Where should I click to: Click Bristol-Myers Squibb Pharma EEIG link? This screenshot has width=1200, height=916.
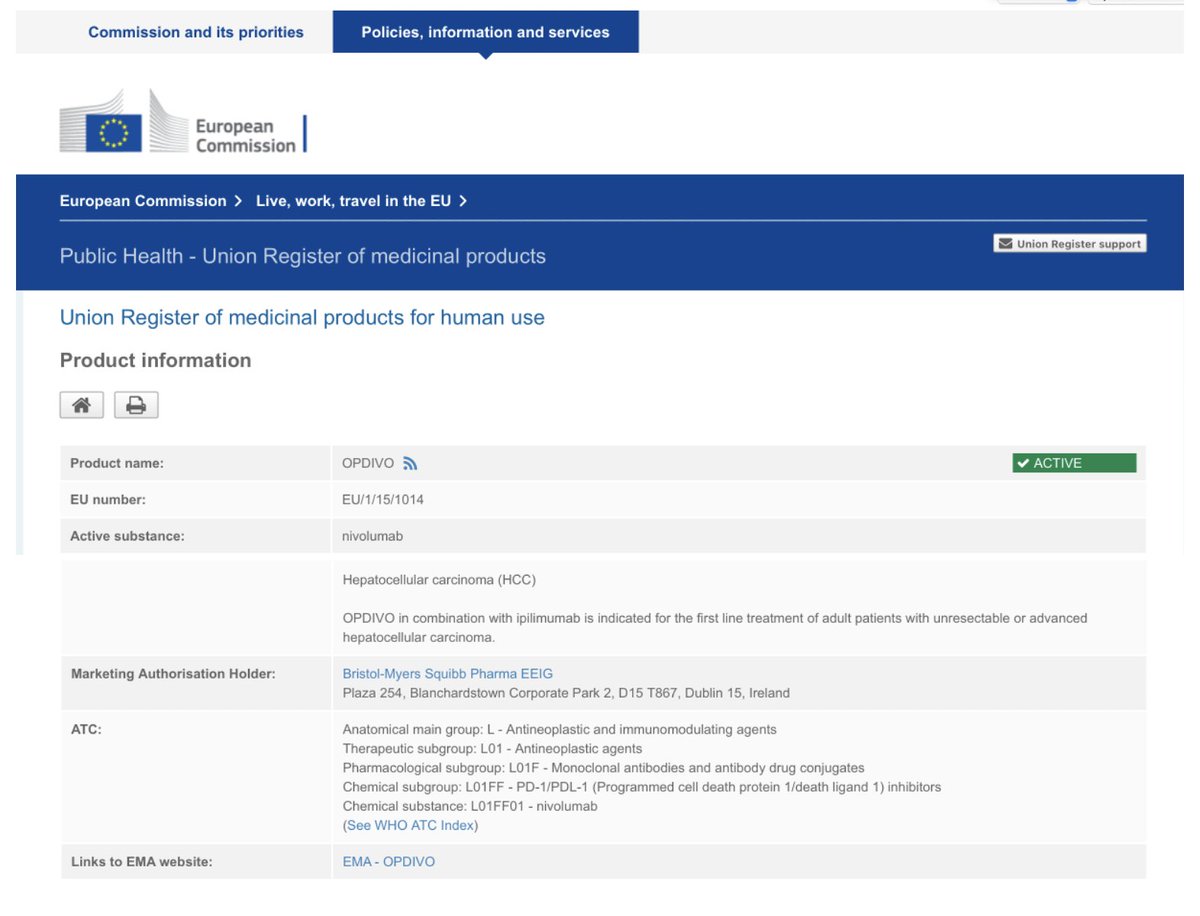pos(447,673)
